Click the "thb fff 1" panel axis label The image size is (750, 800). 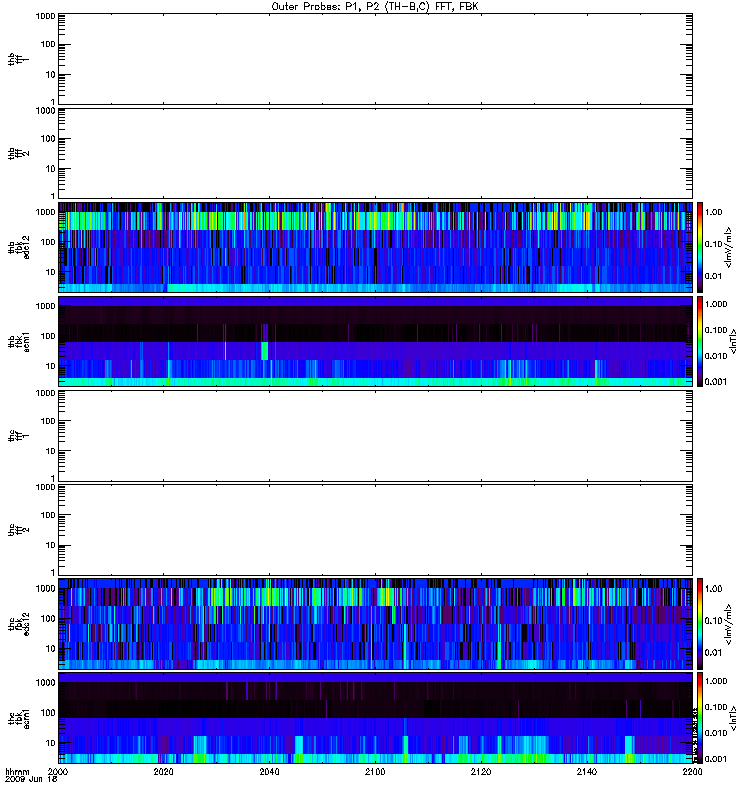pos(18,59)
